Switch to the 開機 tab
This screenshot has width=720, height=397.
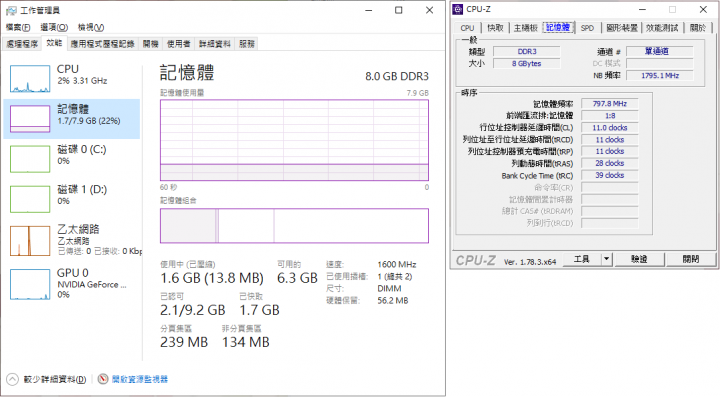151,44
